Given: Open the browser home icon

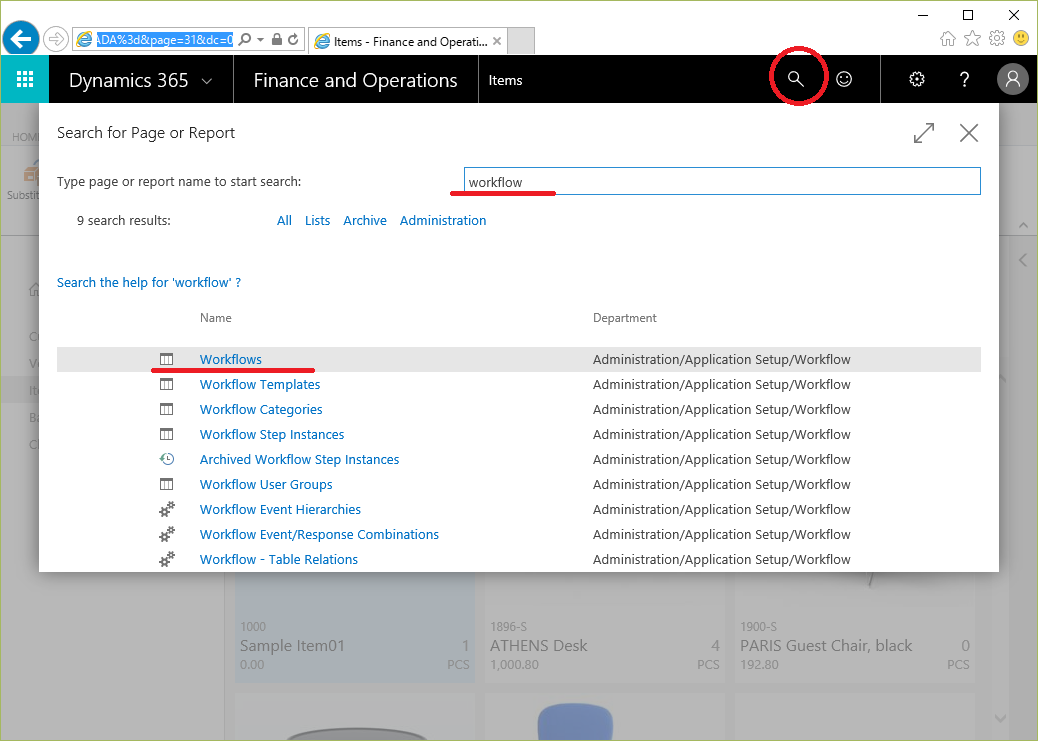Looking at the screenshot, I should [948, 39].
